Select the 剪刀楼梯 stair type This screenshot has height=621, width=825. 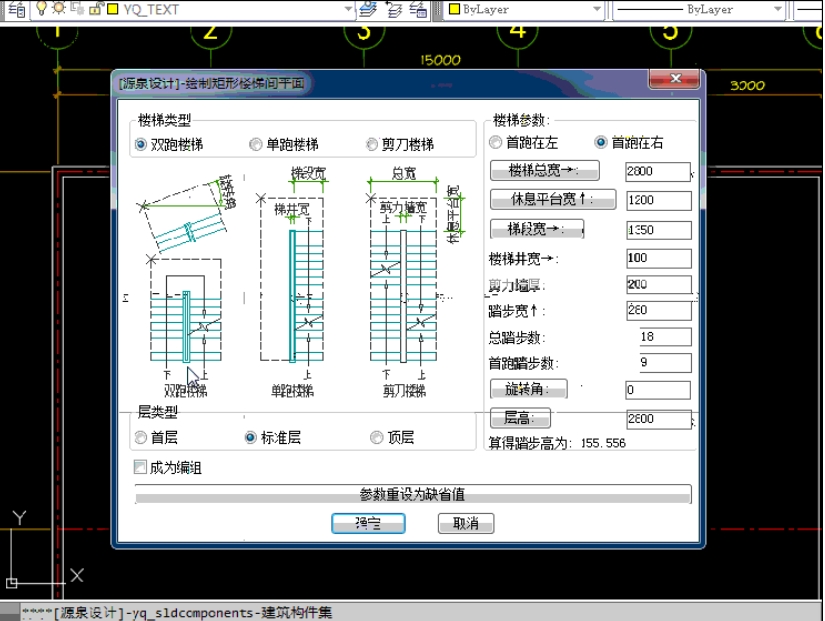click(371, 143)
